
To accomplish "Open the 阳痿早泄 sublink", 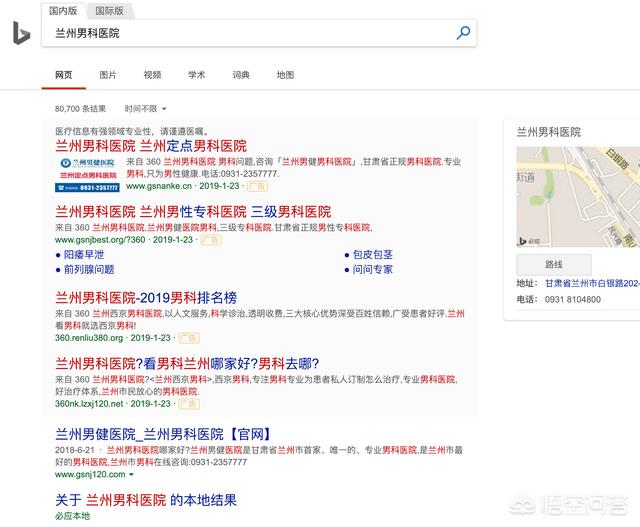I will [84, 255].
